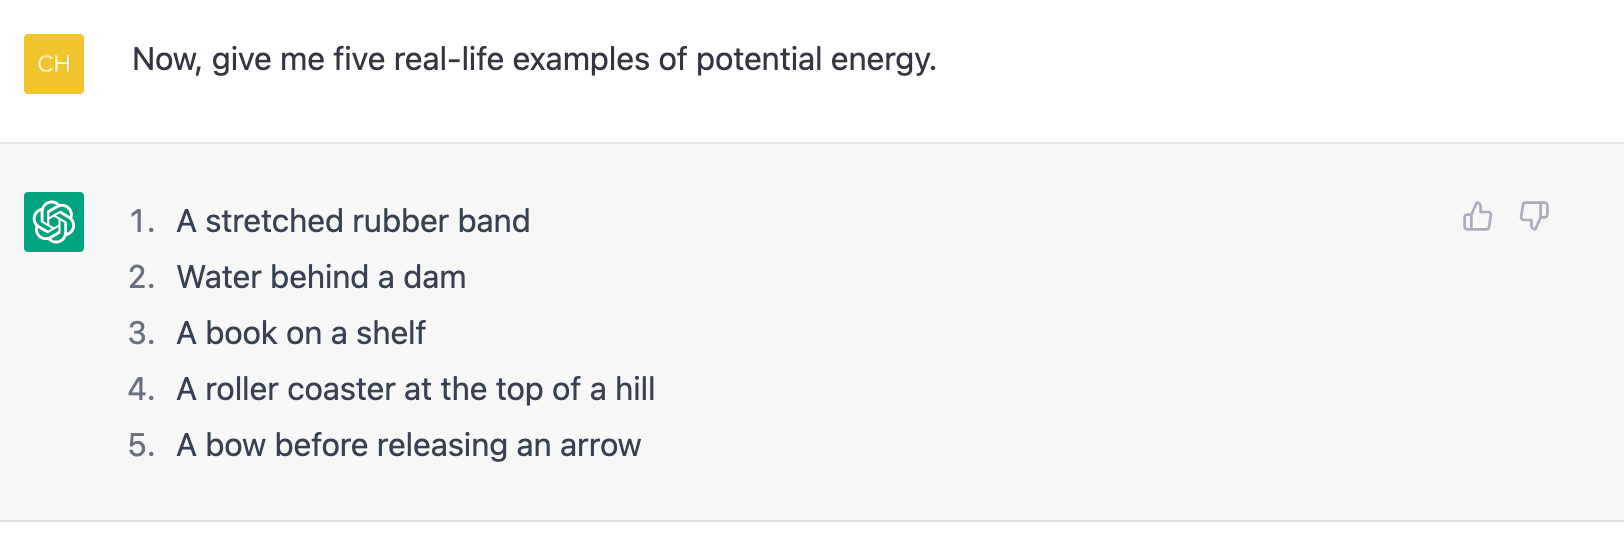The height and width of the screenshot is (536, 1624).
Task: Click the 'Water behind a dam' list item
Action: point(321,277)
